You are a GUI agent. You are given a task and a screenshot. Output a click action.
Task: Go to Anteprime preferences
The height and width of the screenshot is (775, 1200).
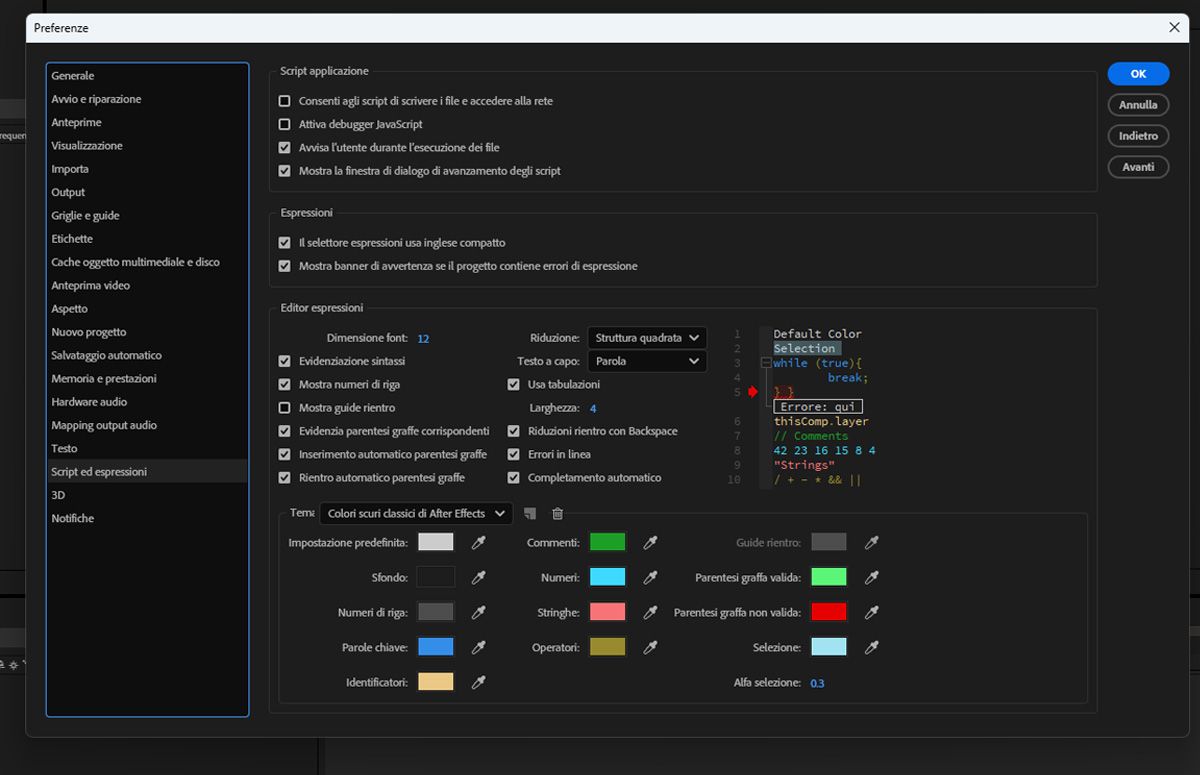(148, 122)
